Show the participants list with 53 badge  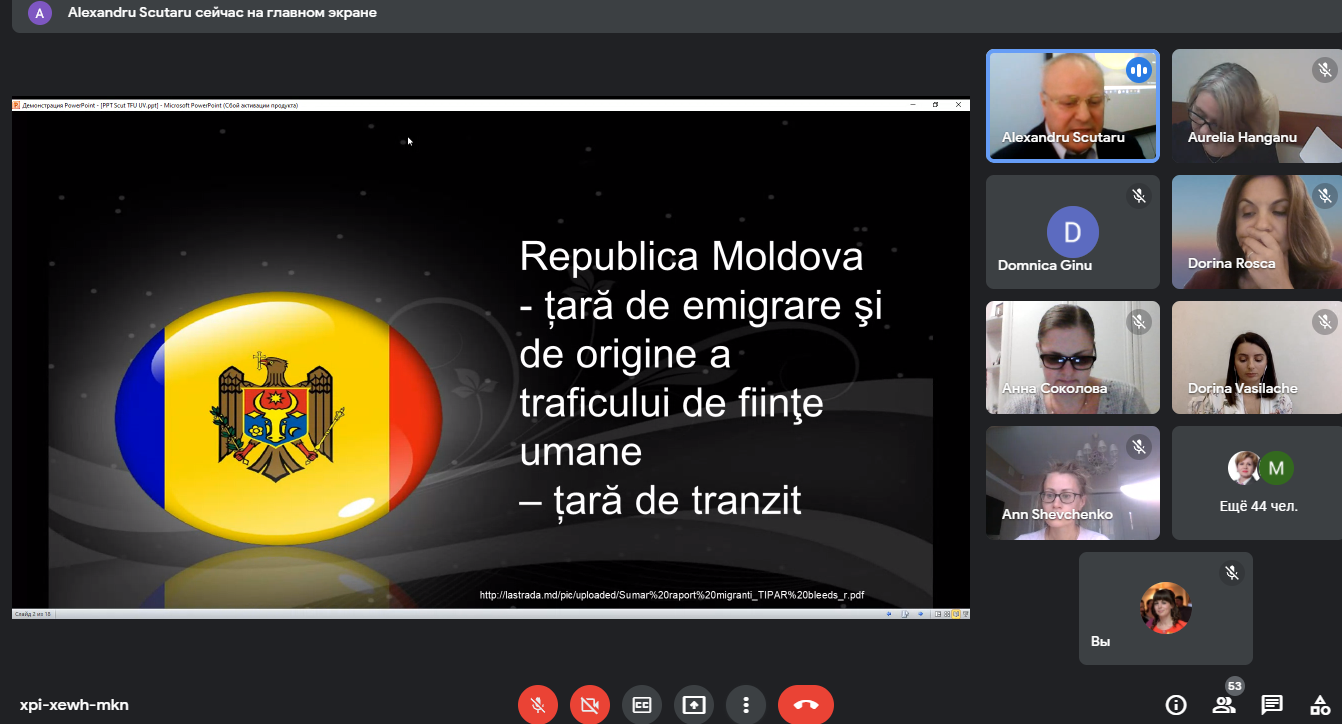click(1224, 704)
